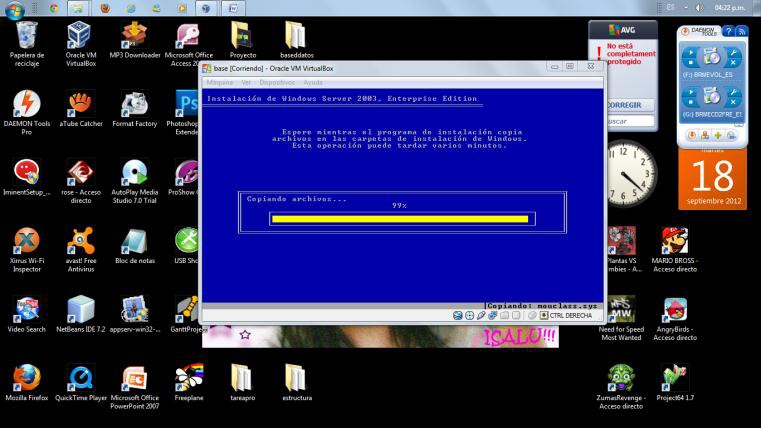The width and height of the screenshot is (761, 428).
Task: Select the Proyecto folder on the desktop
Action: tap(243, 40)
